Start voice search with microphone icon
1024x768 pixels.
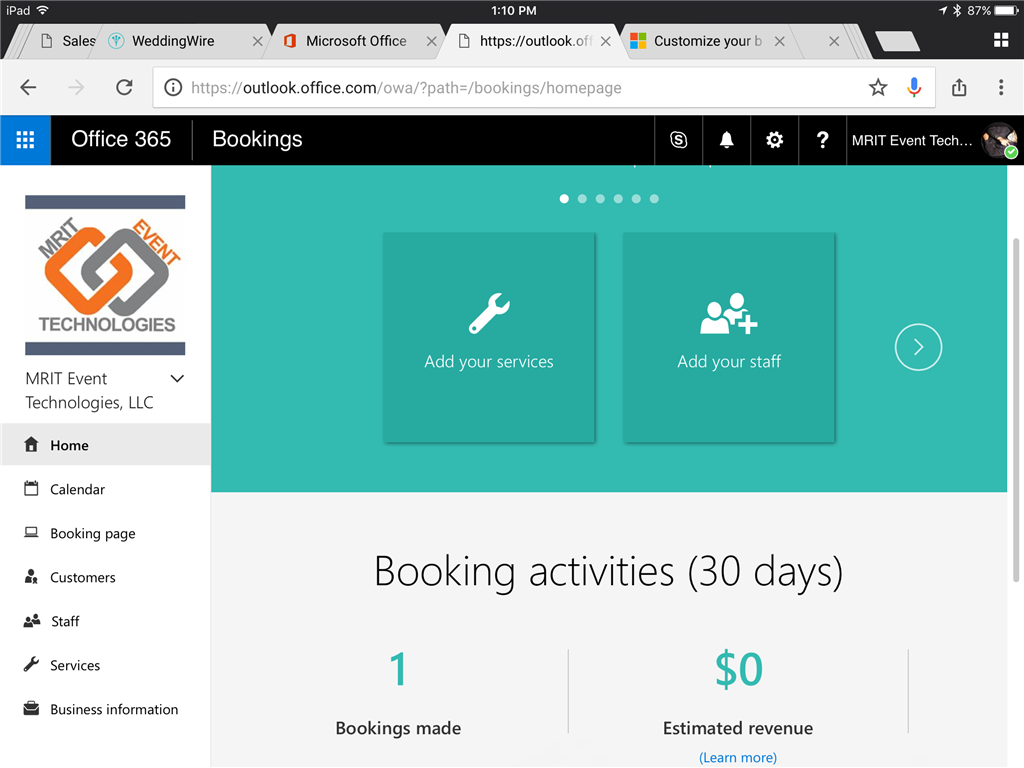[914, 88]
